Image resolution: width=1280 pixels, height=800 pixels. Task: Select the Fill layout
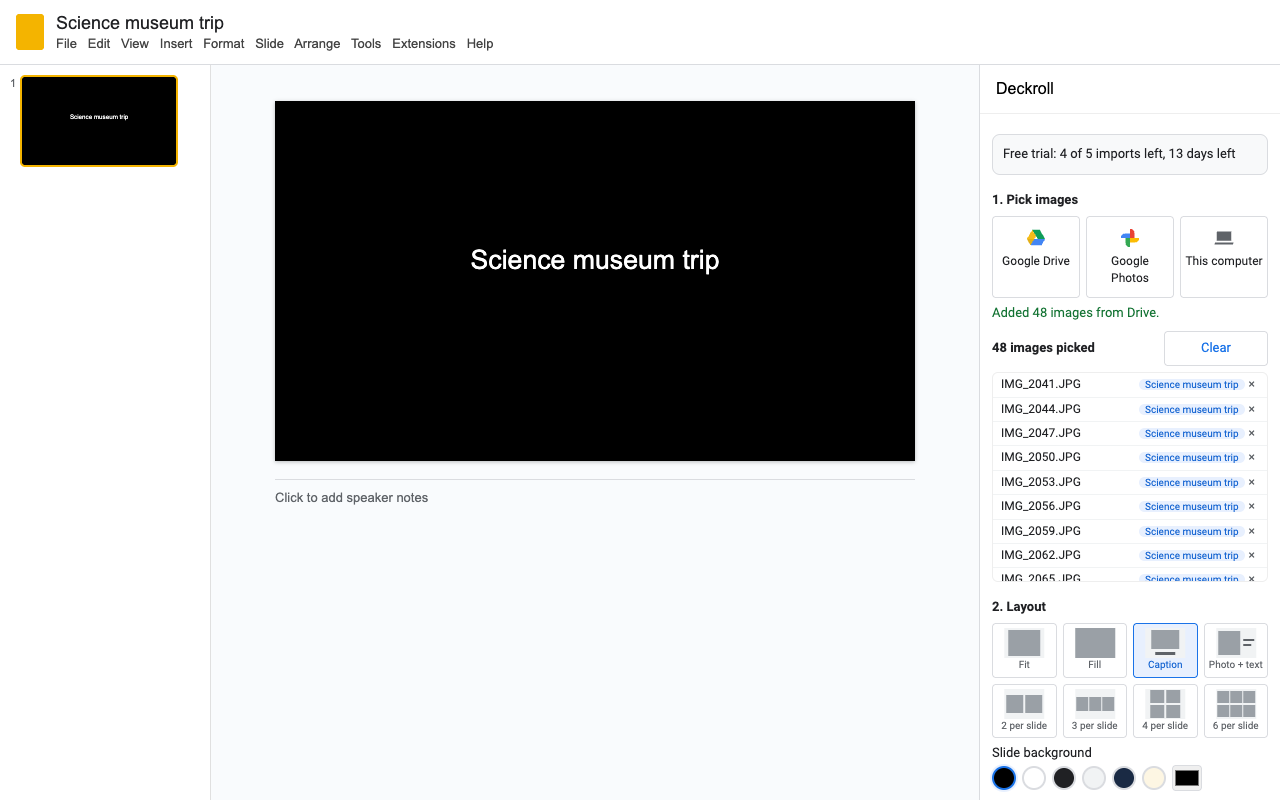(1095, 650)
